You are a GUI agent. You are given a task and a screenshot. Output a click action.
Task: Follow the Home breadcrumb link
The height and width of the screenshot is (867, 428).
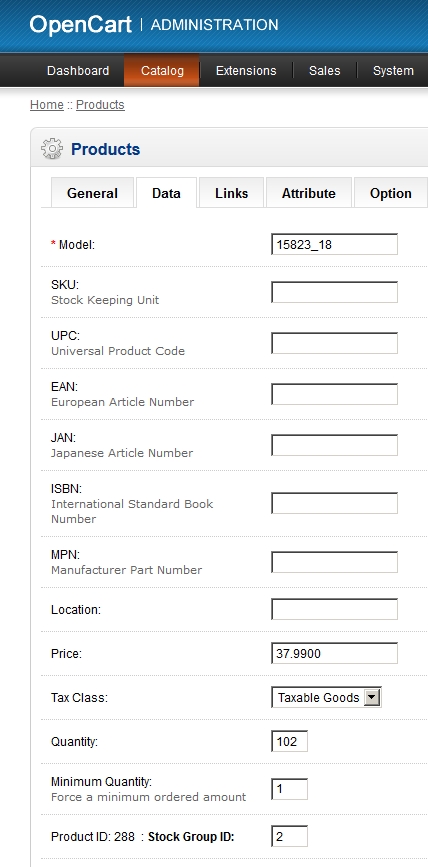click(x=46, y=105)
